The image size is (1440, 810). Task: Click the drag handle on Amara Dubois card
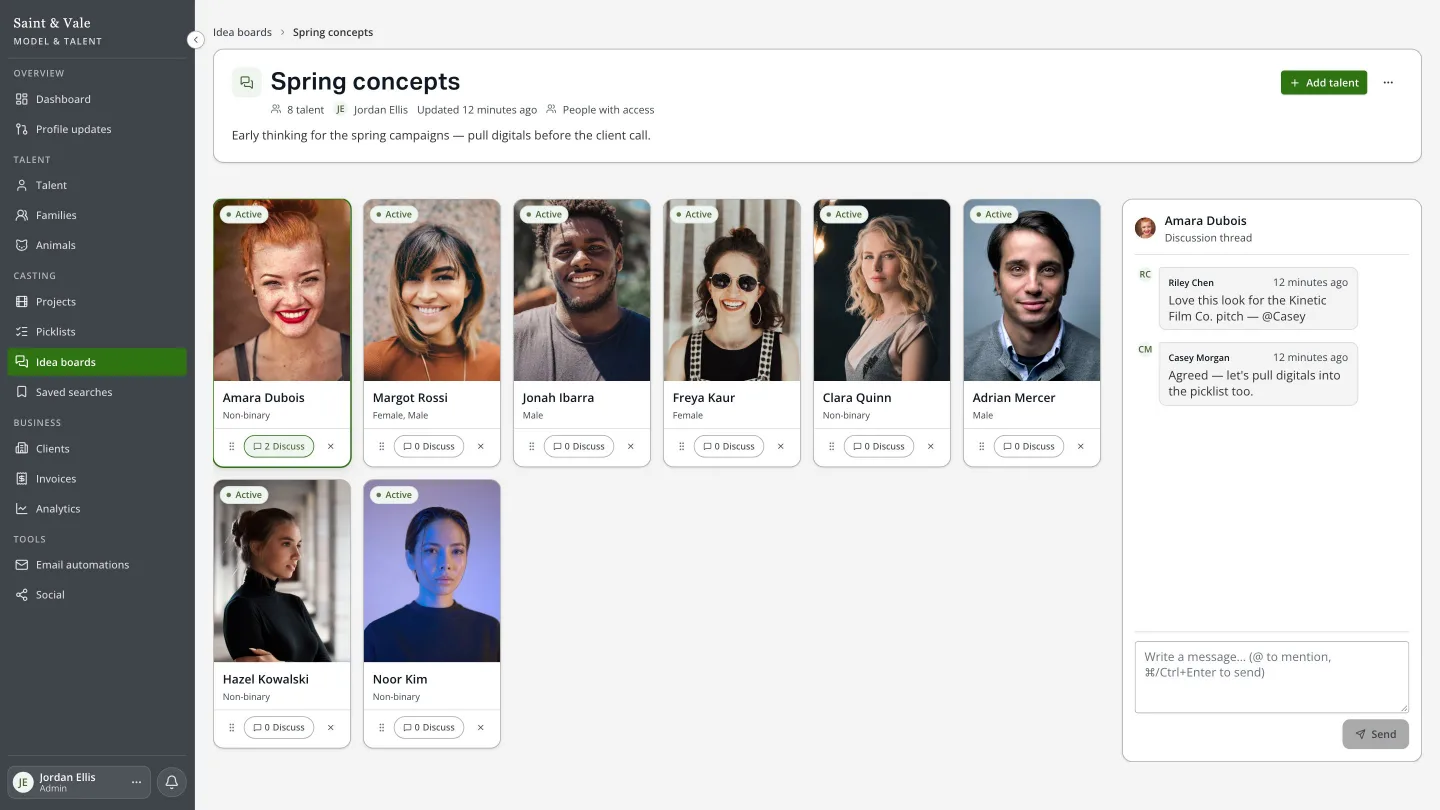point(232,447)
